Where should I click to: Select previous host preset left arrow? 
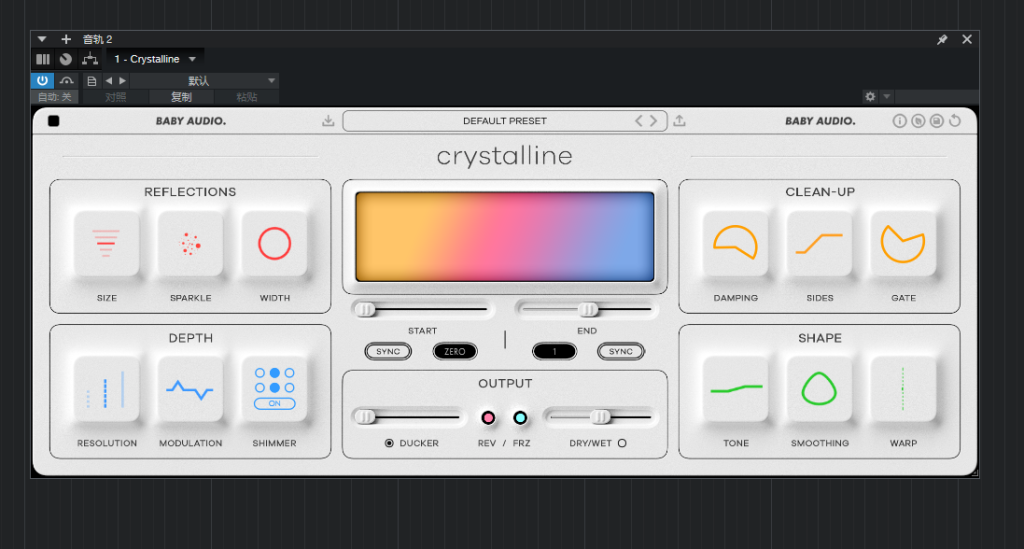point(109,81)
